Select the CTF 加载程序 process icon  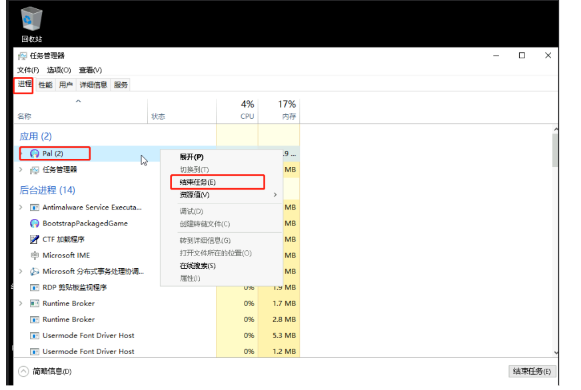pyautogui.click(x=34, y=239)
